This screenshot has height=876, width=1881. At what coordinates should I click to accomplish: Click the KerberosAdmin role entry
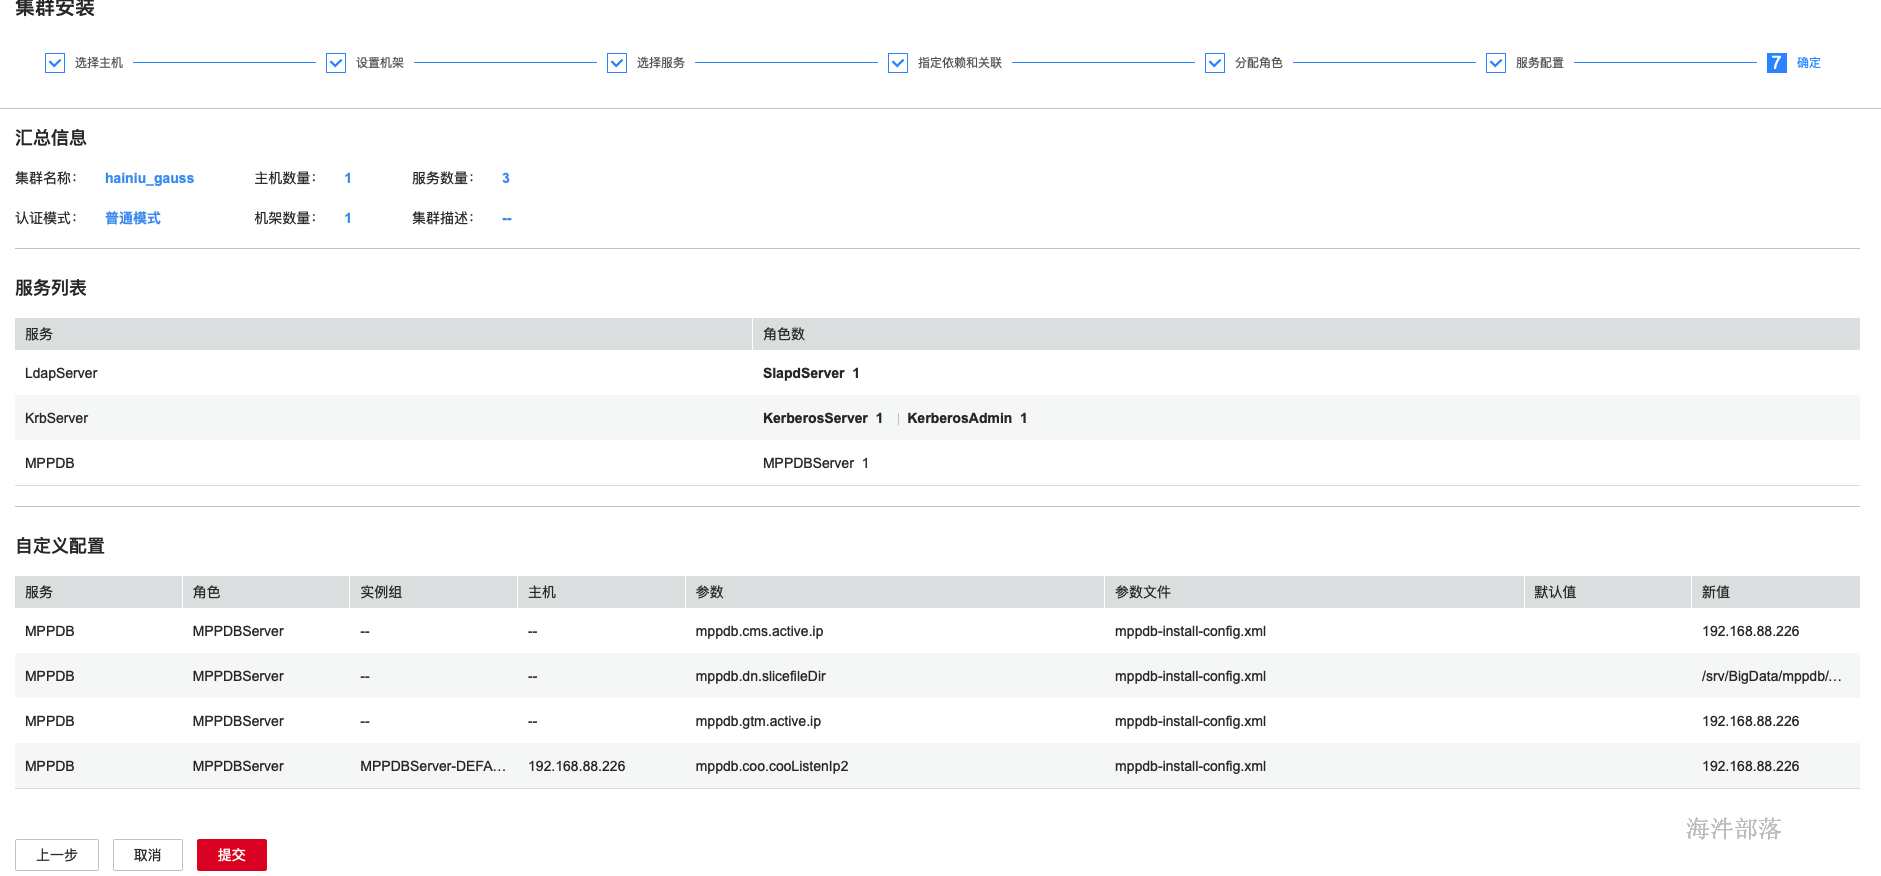click(967, 418)
